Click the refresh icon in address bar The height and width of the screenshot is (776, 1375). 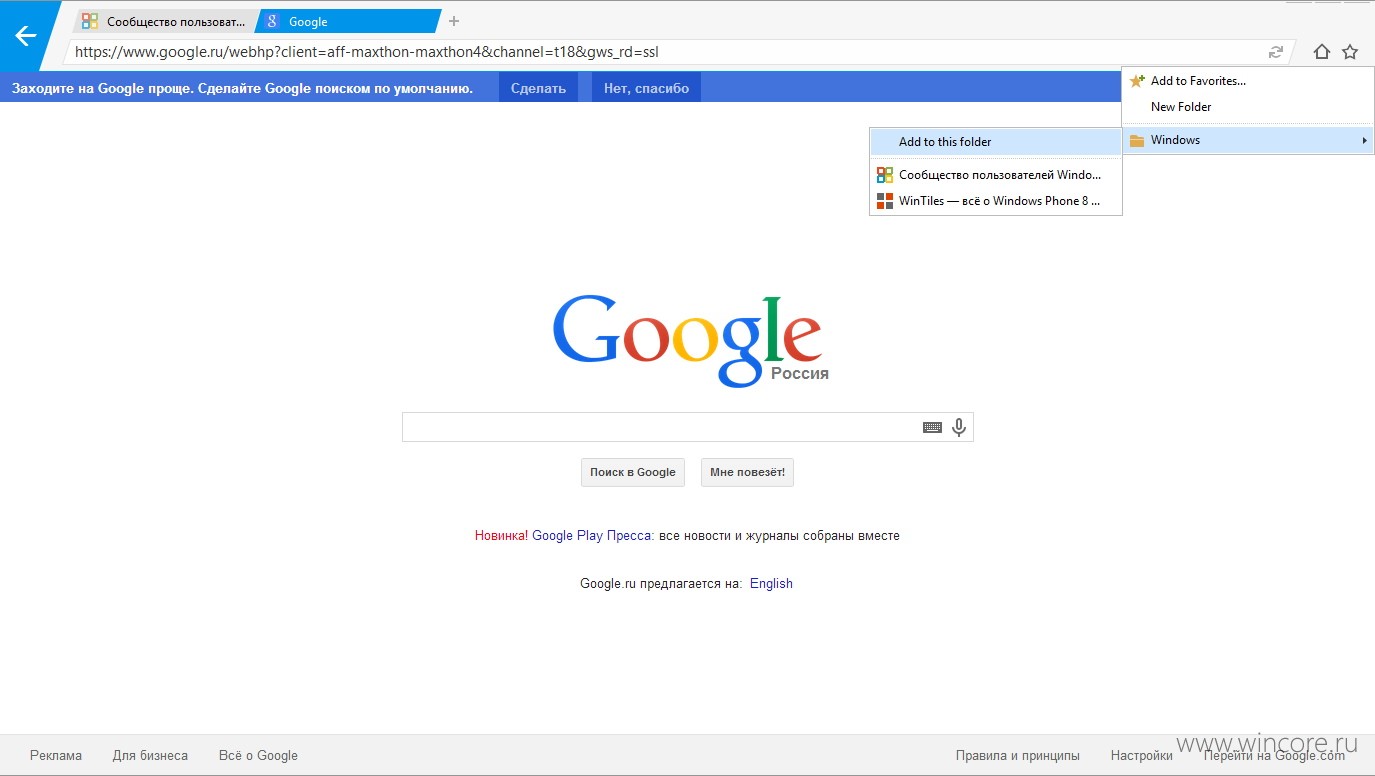point(1275,52)
